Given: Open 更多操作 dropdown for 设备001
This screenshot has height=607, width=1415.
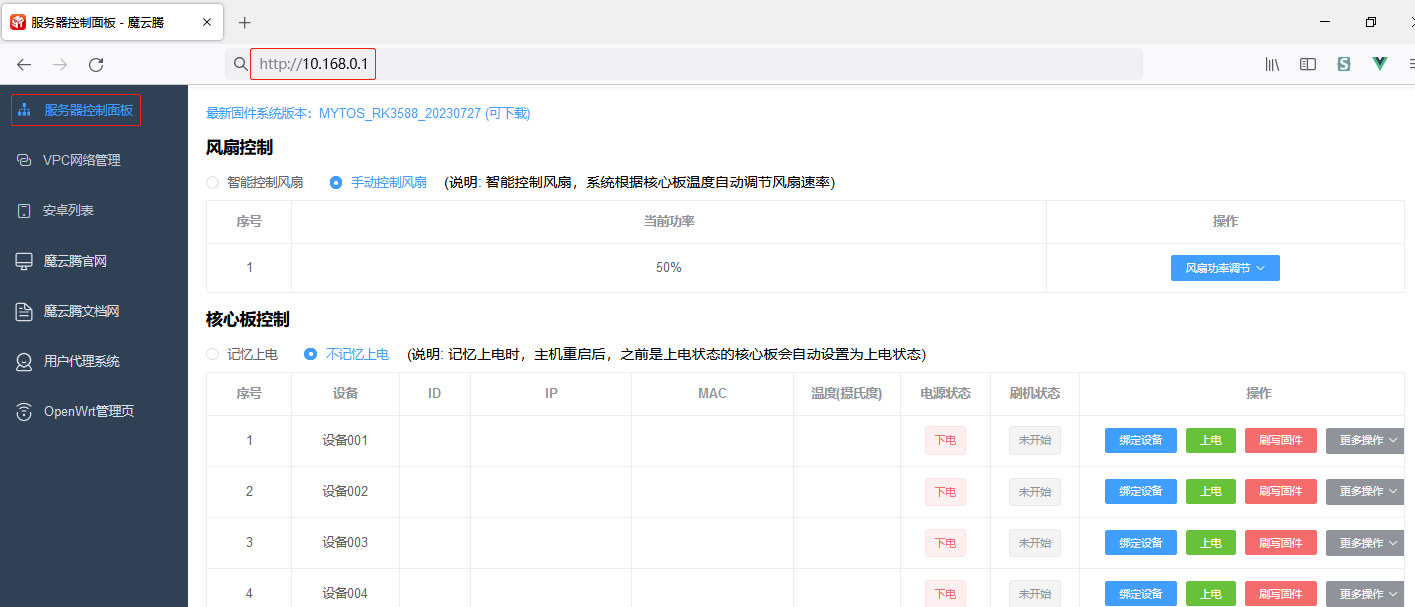Looking at the screenshot, I should (1366, 441).
